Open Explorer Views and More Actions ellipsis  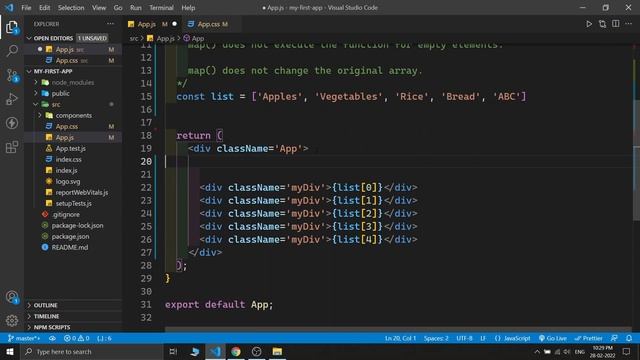coord(111,24)
